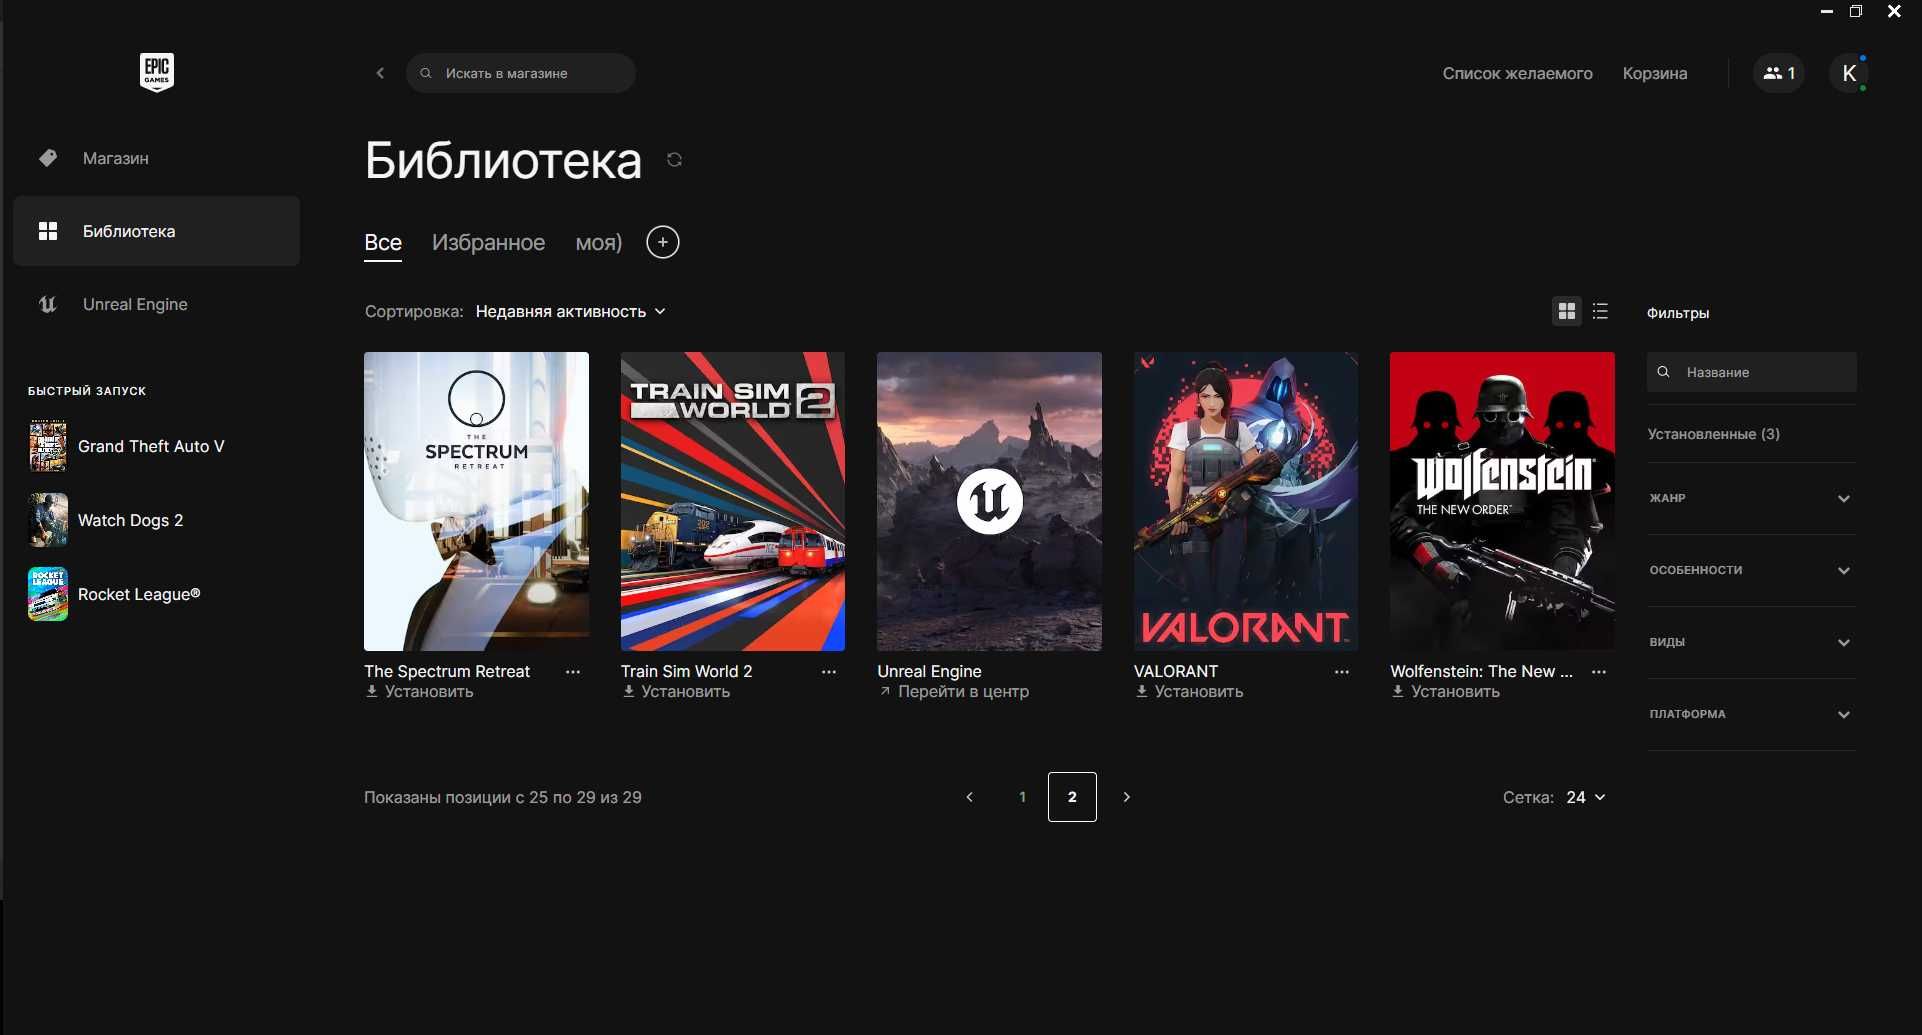Go to next page arrow
This screenshot has width=1922, height=1035.
[x=1127, y=797]
